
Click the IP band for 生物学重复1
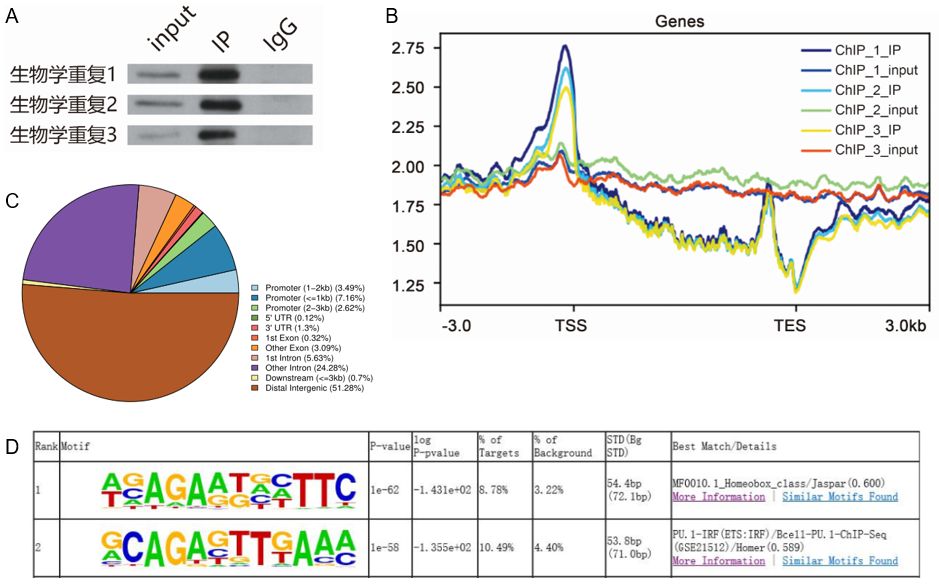[x=216, y=74]
